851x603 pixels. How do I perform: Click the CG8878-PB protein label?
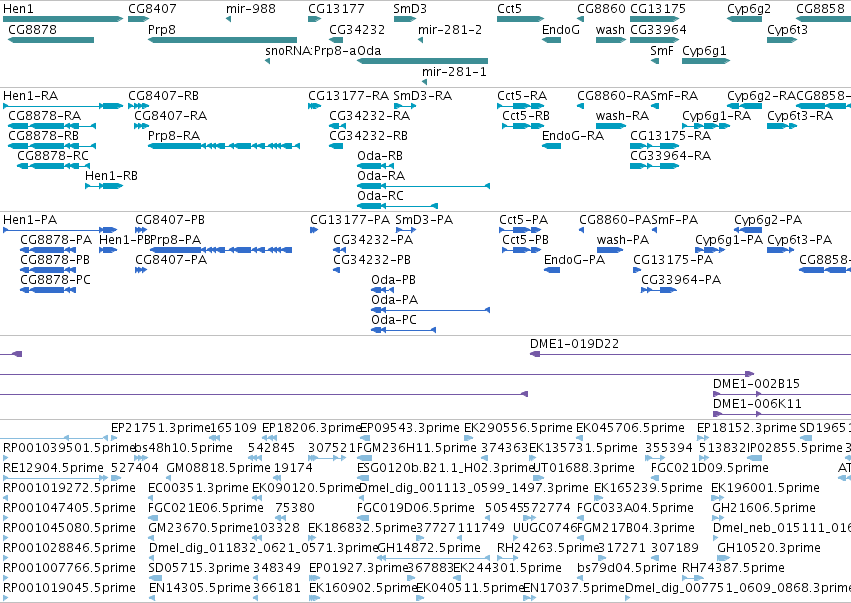click(55, 260)
